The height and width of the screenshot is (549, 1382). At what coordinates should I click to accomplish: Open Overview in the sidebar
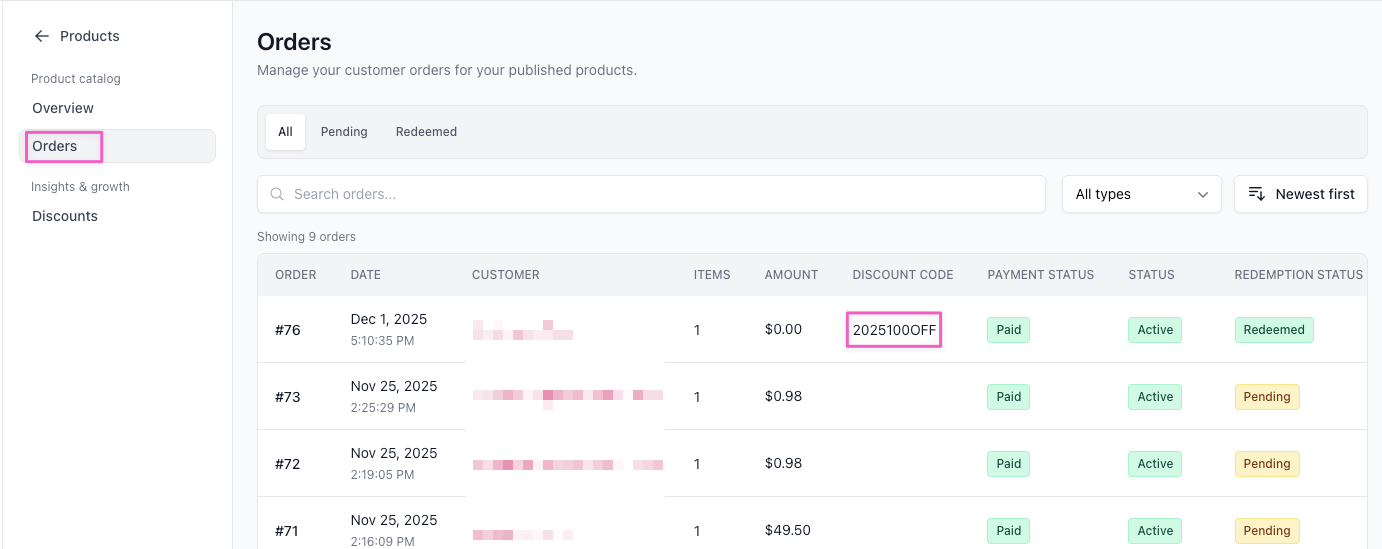coord(63,108)
